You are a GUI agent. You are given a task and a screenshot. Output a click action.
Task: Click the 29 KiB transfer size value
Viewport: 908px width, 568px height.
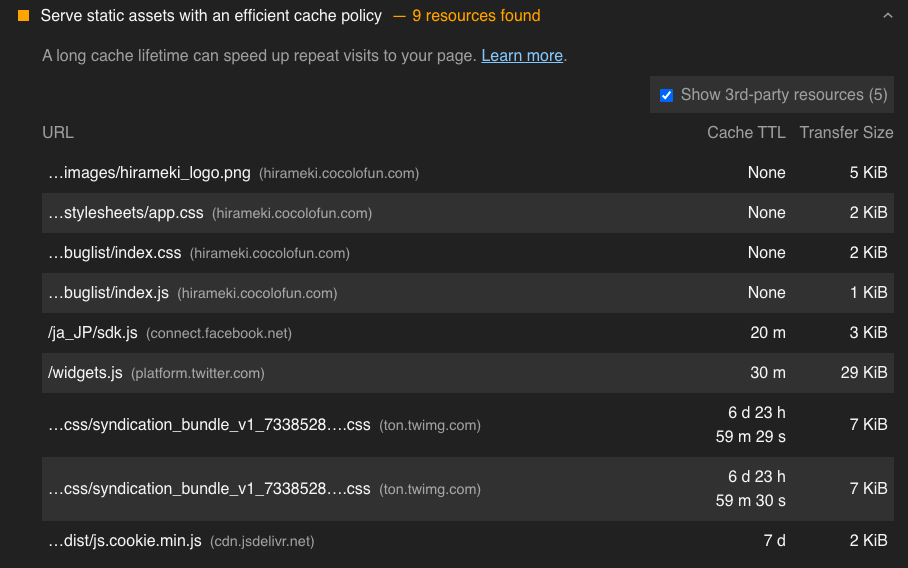point(864,372)
